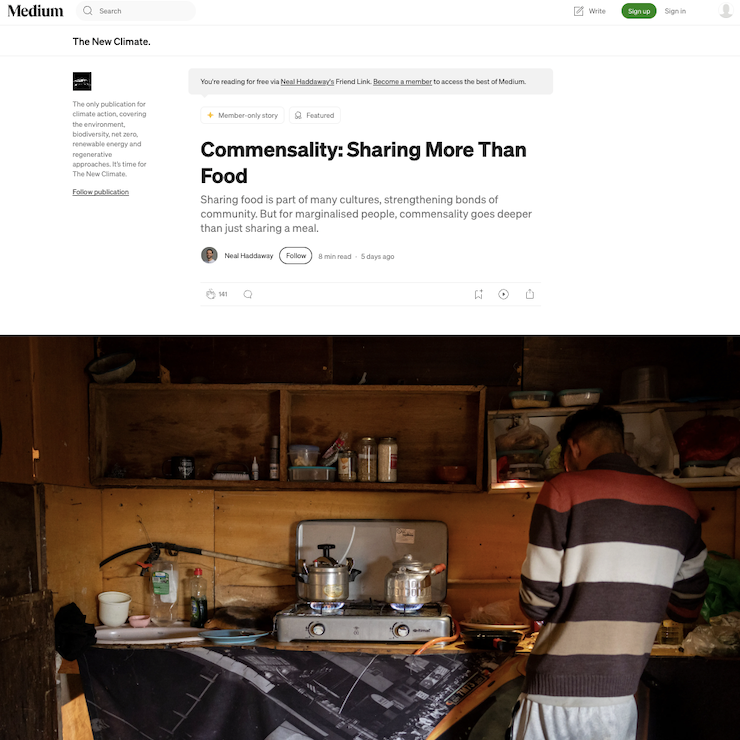Viewport: 740px width, 740px height.
Task: Follow author Neal Haddaway
Action: coord(295,256)
